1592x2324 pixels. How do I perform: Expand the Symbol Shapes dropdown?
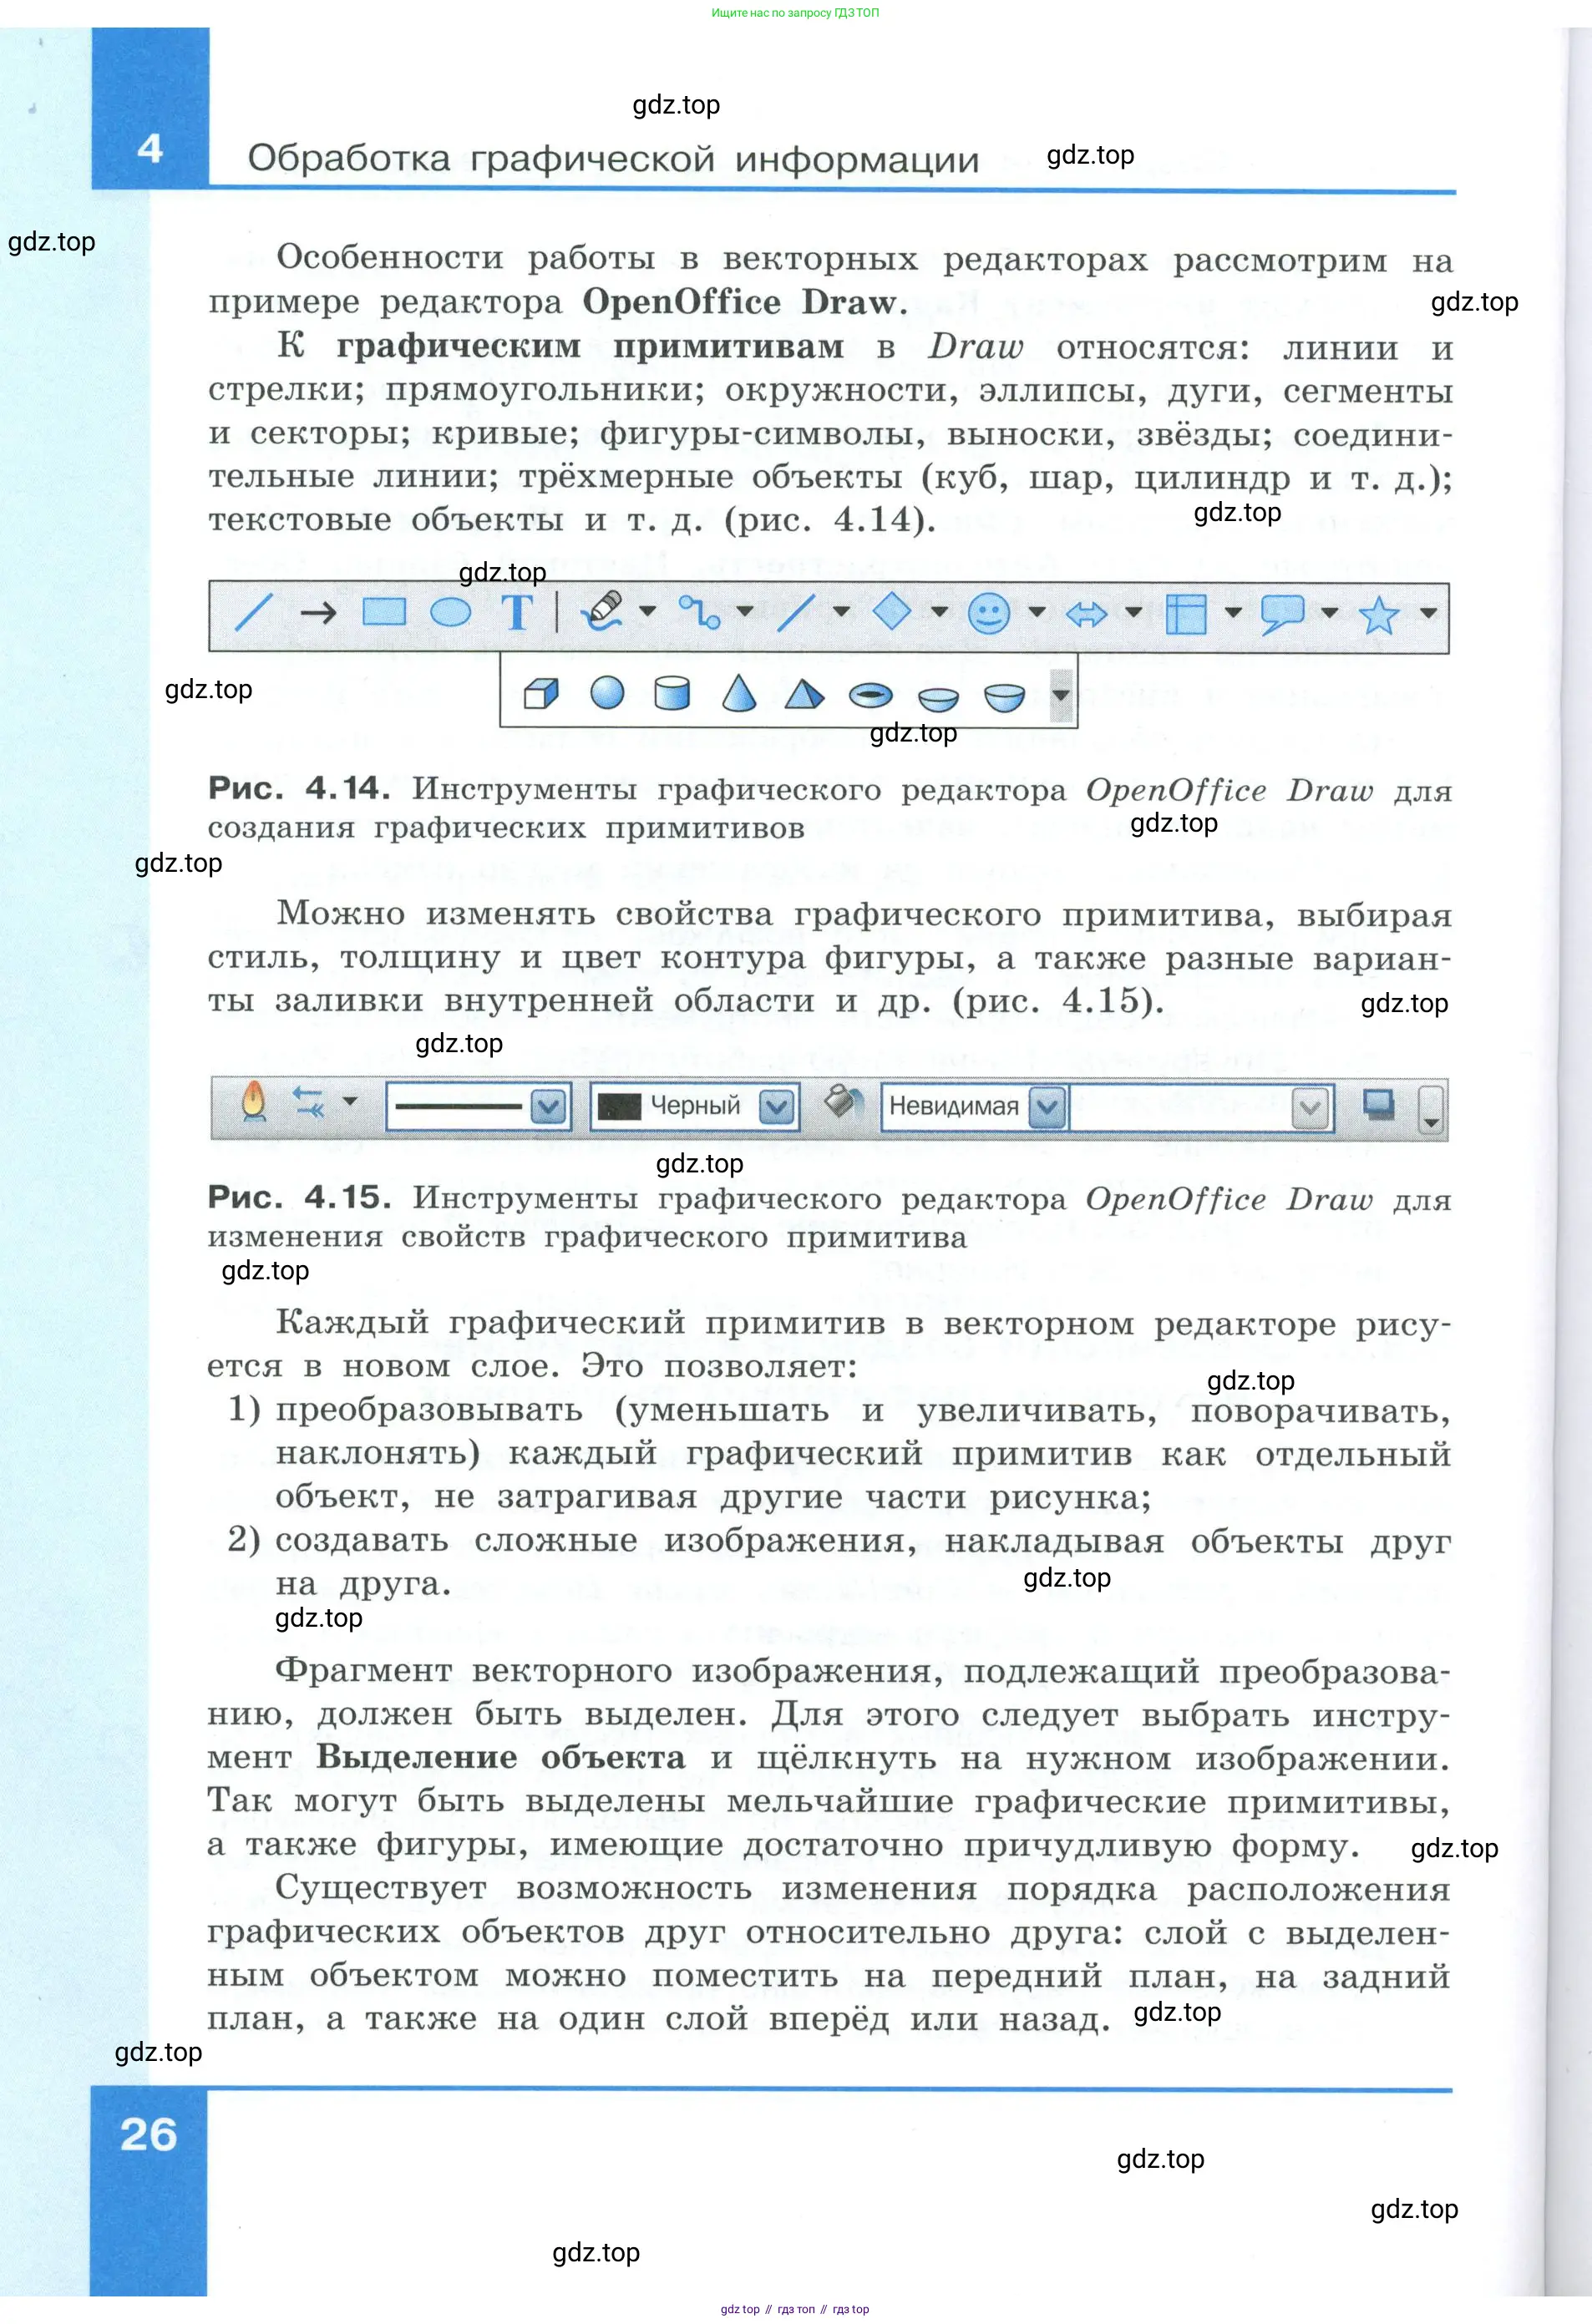tap(1037, 611)
